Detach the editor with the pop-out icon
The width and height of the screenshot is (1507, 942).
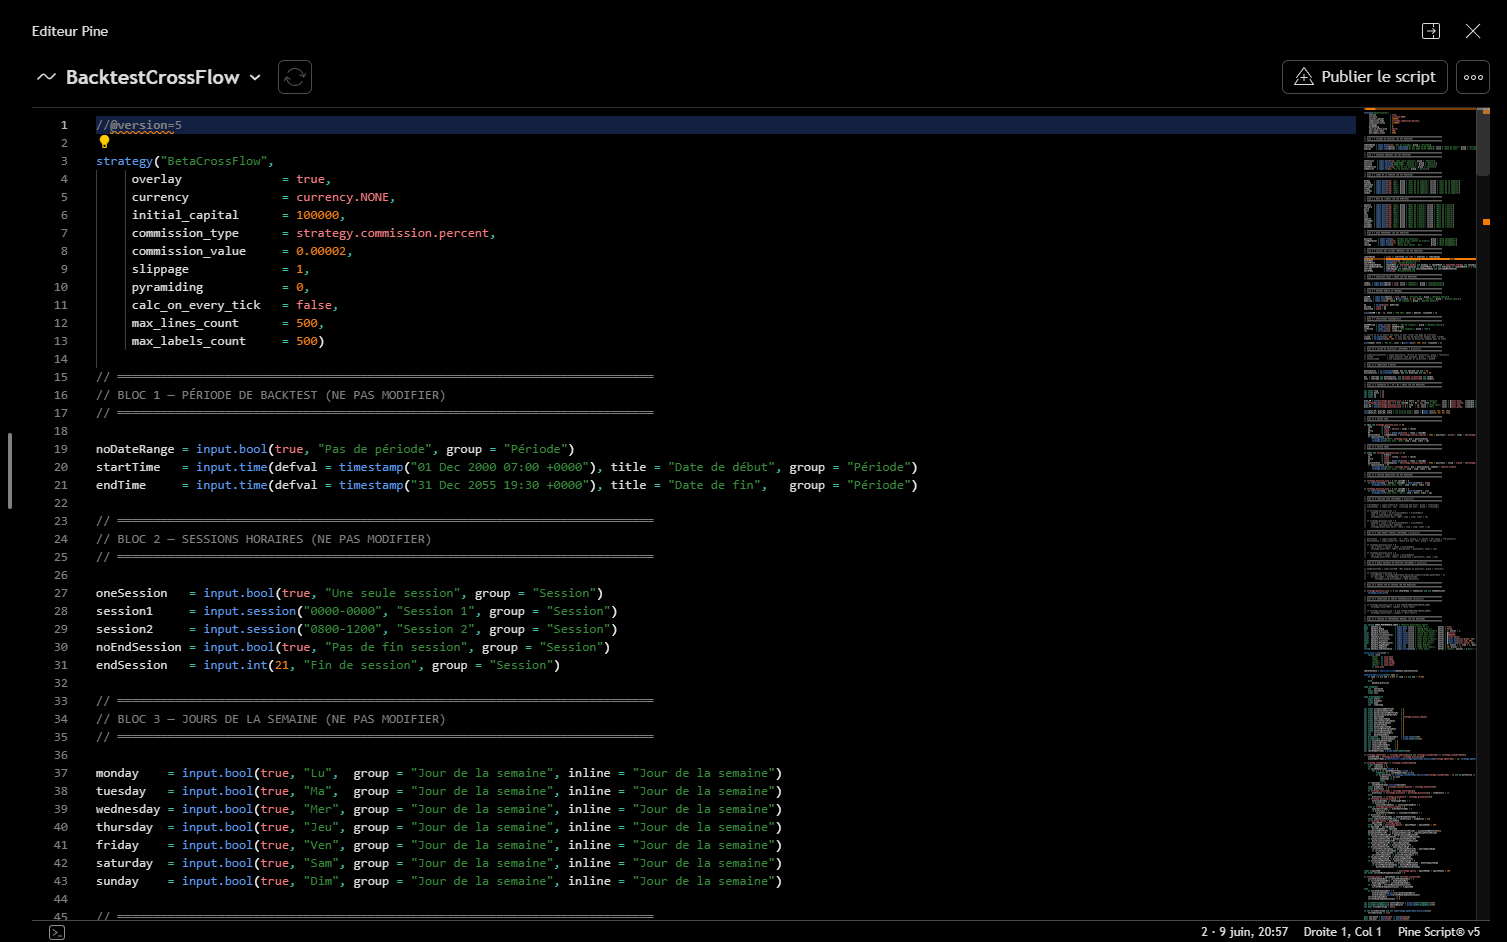click(x=1431, y=31)
